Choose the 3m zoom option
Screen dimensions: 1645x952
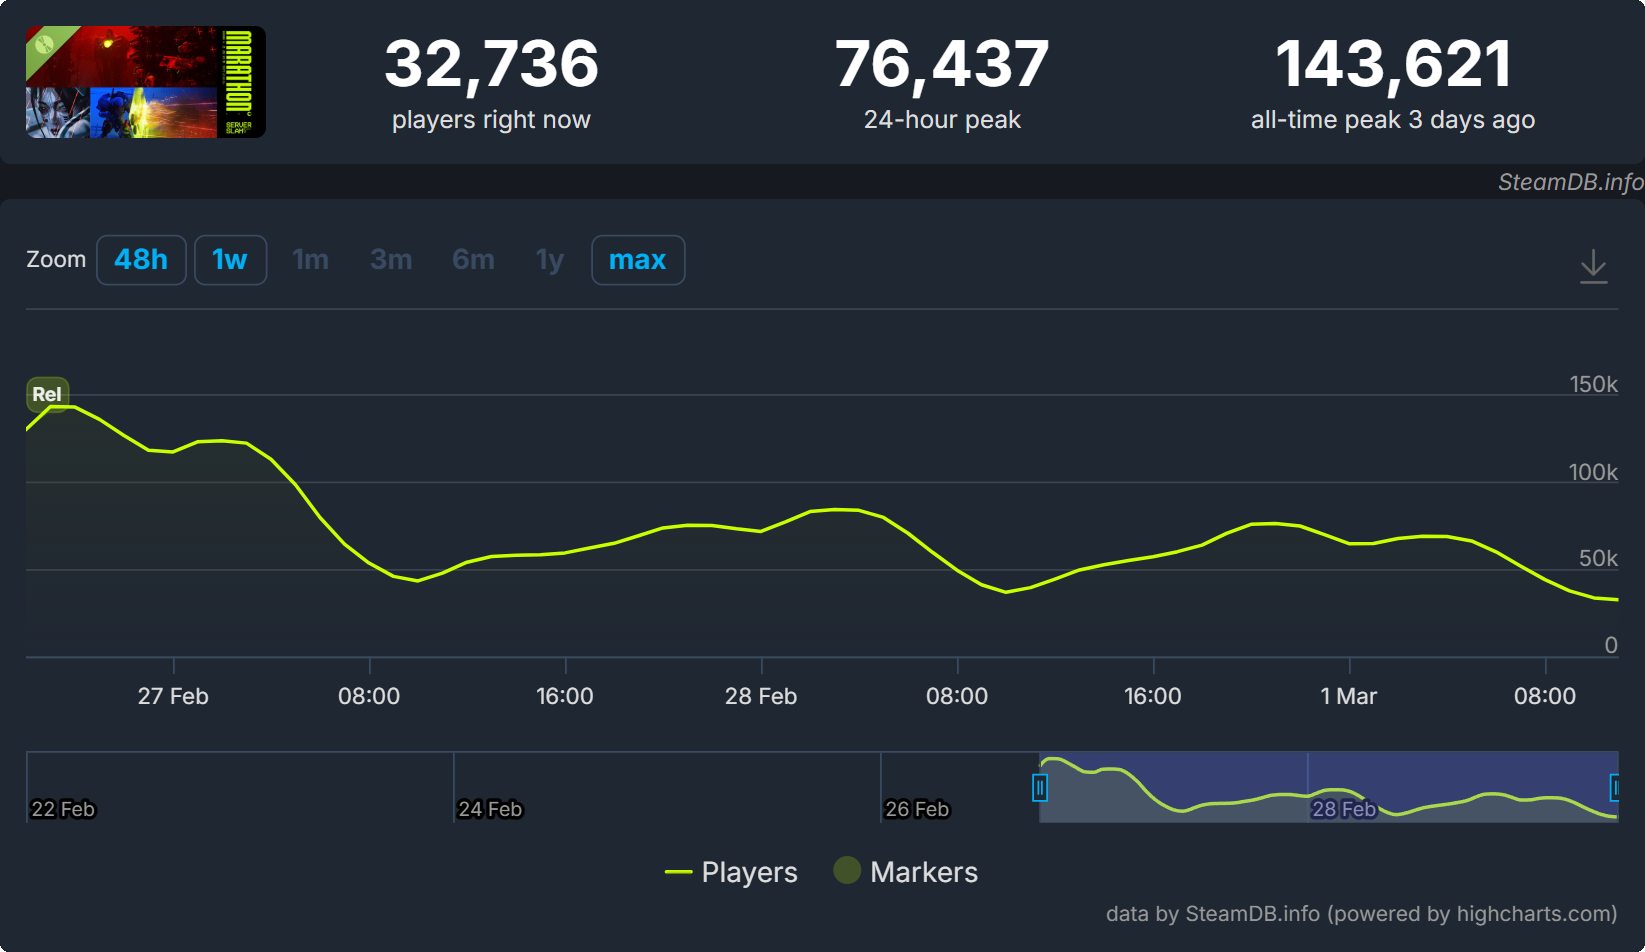pyautogui.click(x=391, y=260)
